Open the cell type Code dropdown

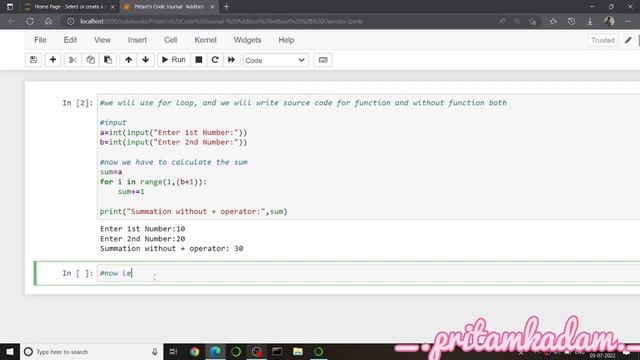pyautogui.click(x=276, y=60)
